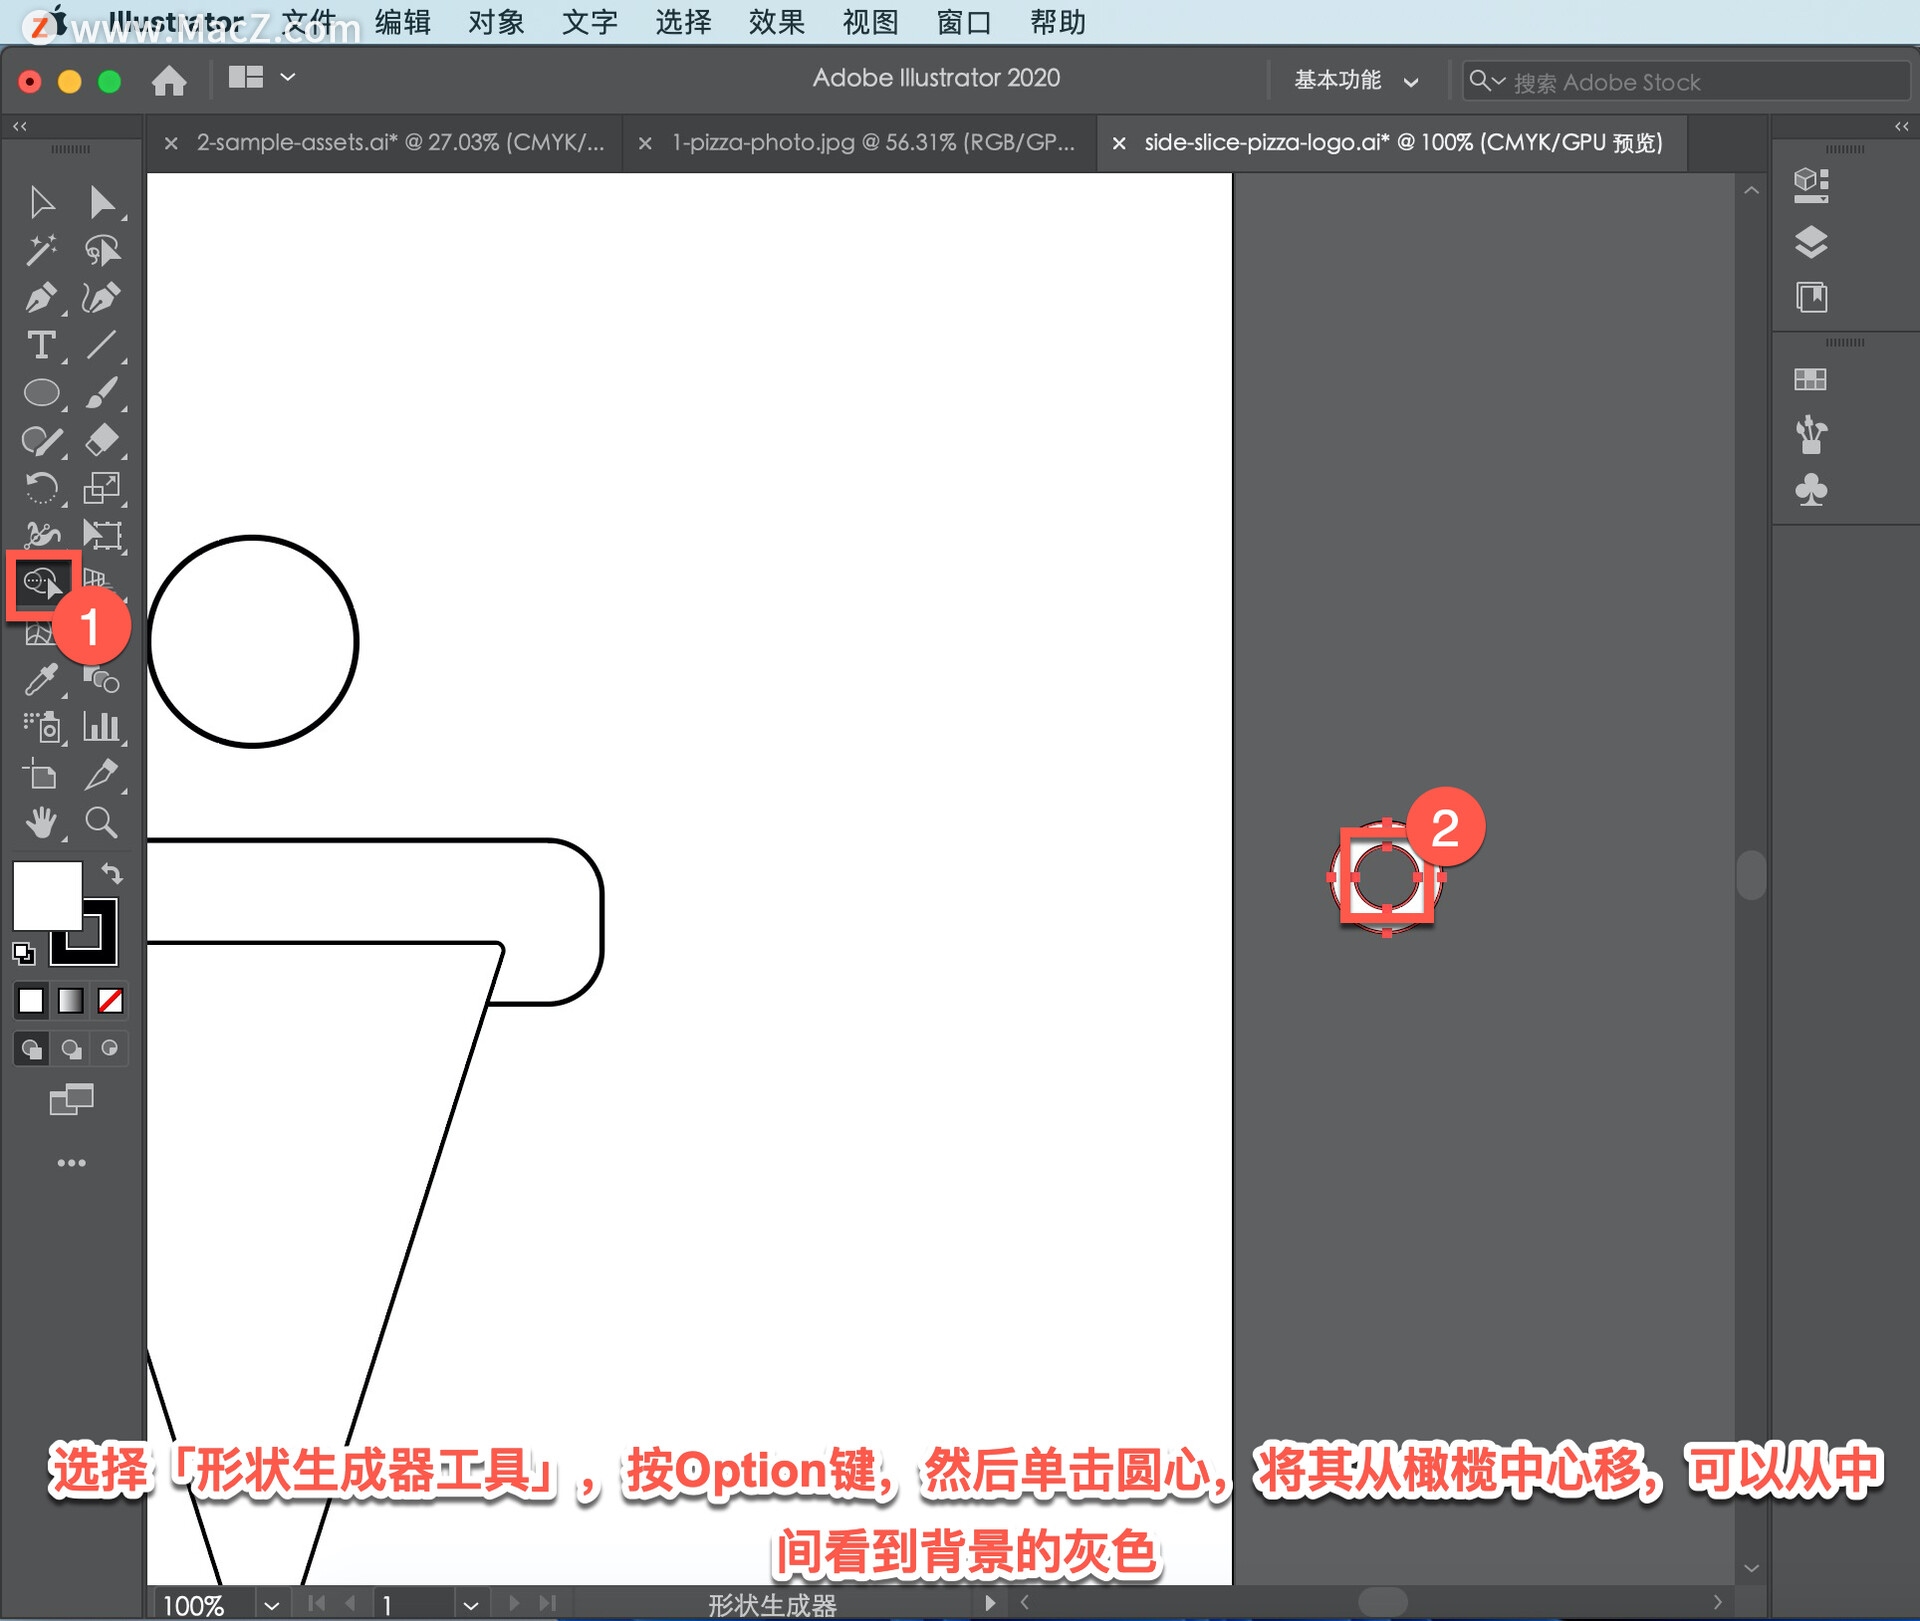
Task: Select the Eyedropper tool
Action: 41,680
